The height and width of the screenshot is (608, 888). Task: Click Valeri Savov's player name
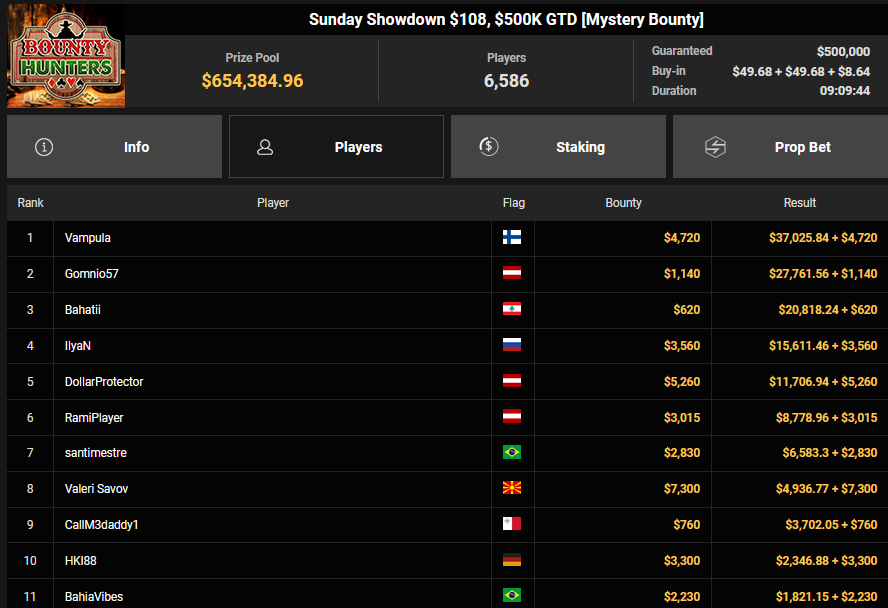(96, 489)
